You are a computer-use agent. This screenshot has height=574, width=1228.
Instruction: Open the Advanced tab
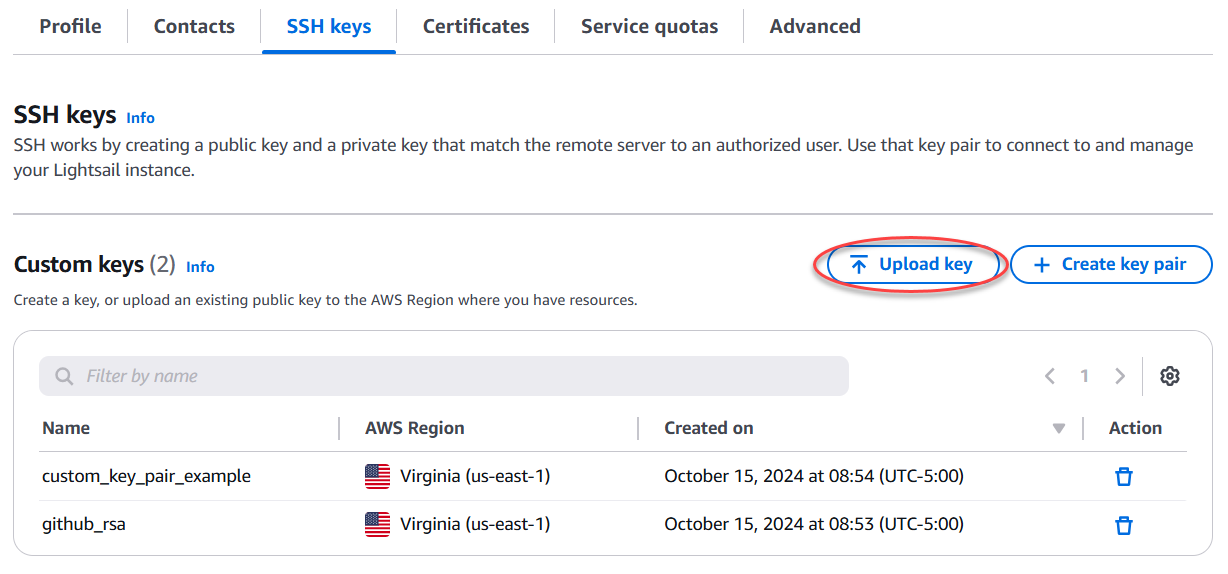[x=815, y=27]
